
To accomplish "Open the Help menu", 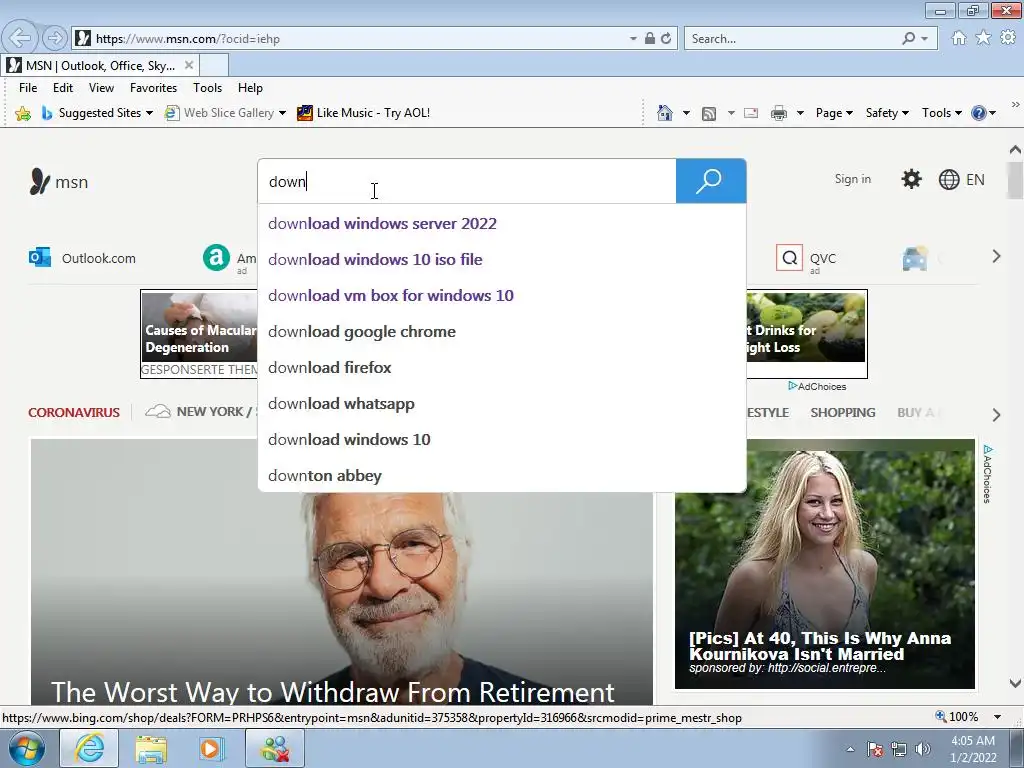I will click(x=250, y=88).
